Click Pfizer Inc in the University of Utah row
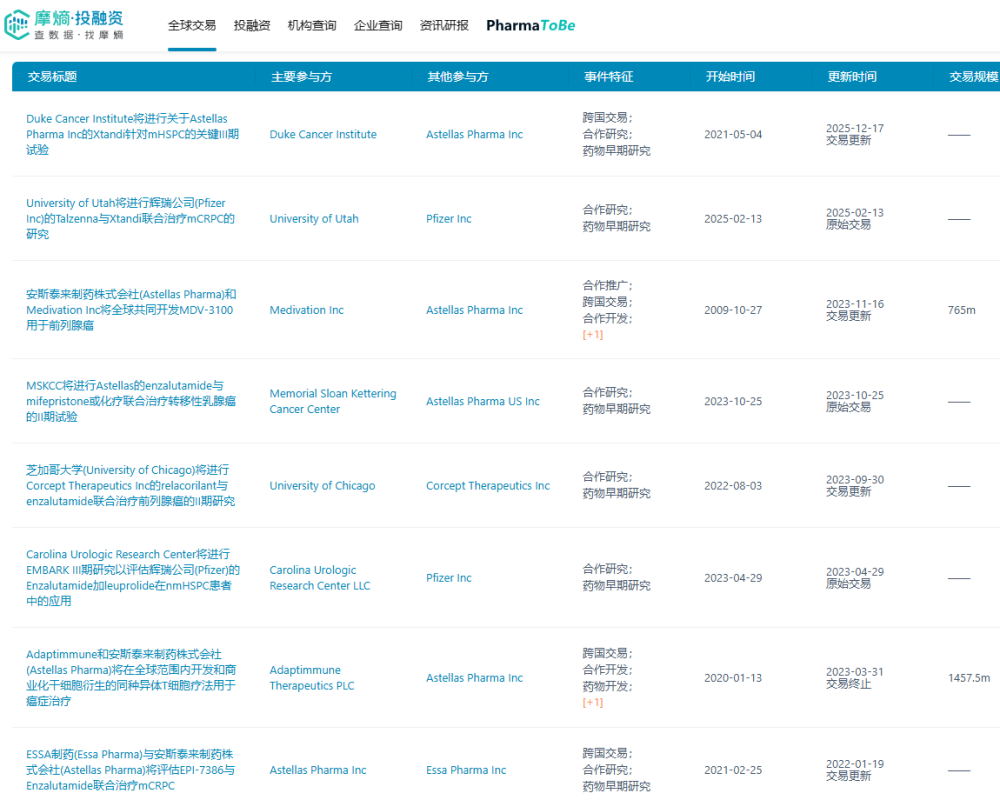The width and height of the screenshot is (1000, 800). point(448,218)
